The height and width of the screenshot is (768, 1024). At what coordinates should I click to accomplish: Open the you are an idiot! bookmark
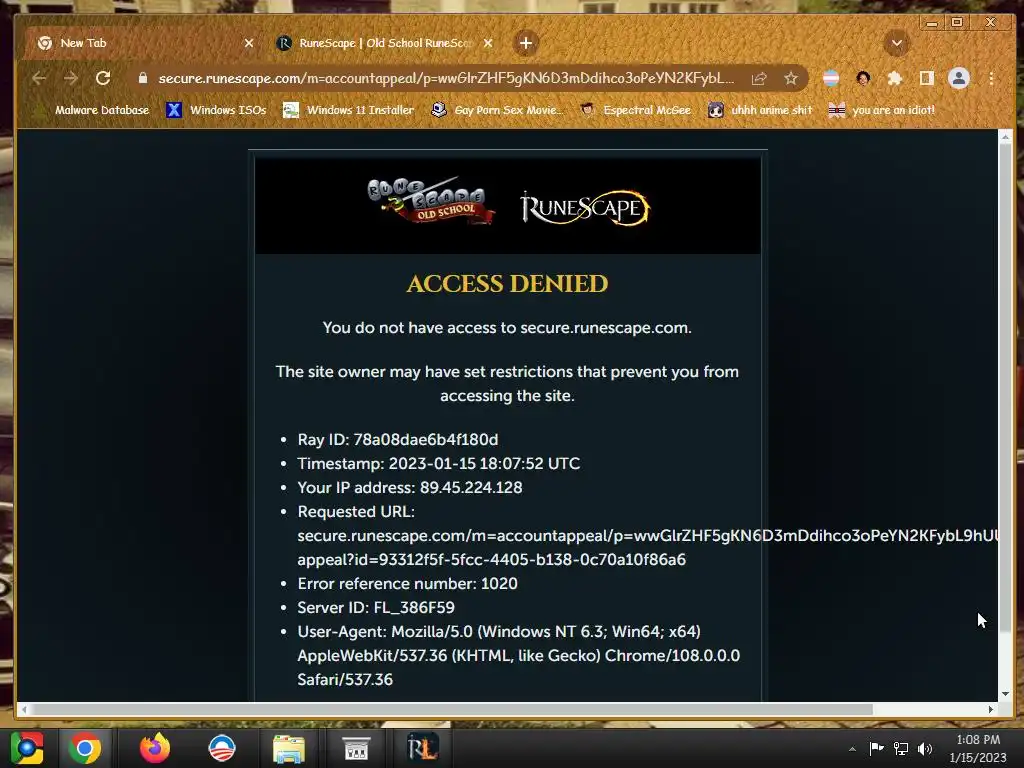pyautogui.click(x=881, y=110)
